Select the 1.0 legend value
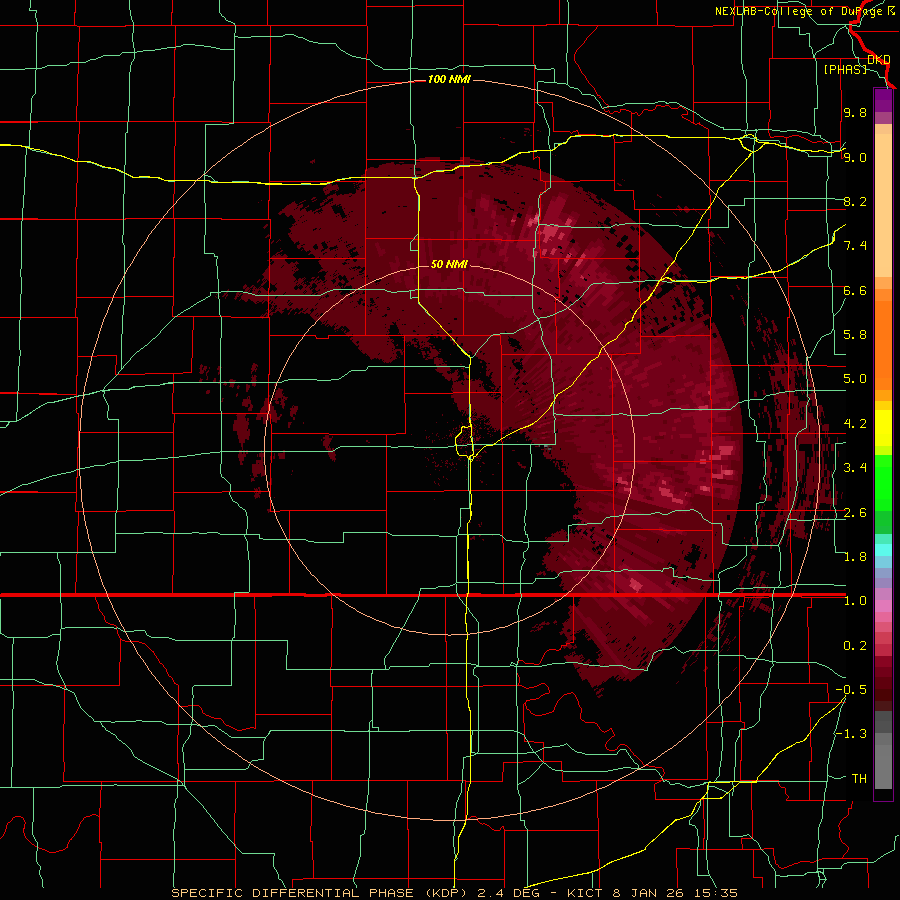900x900 pixels. point(855,601)
